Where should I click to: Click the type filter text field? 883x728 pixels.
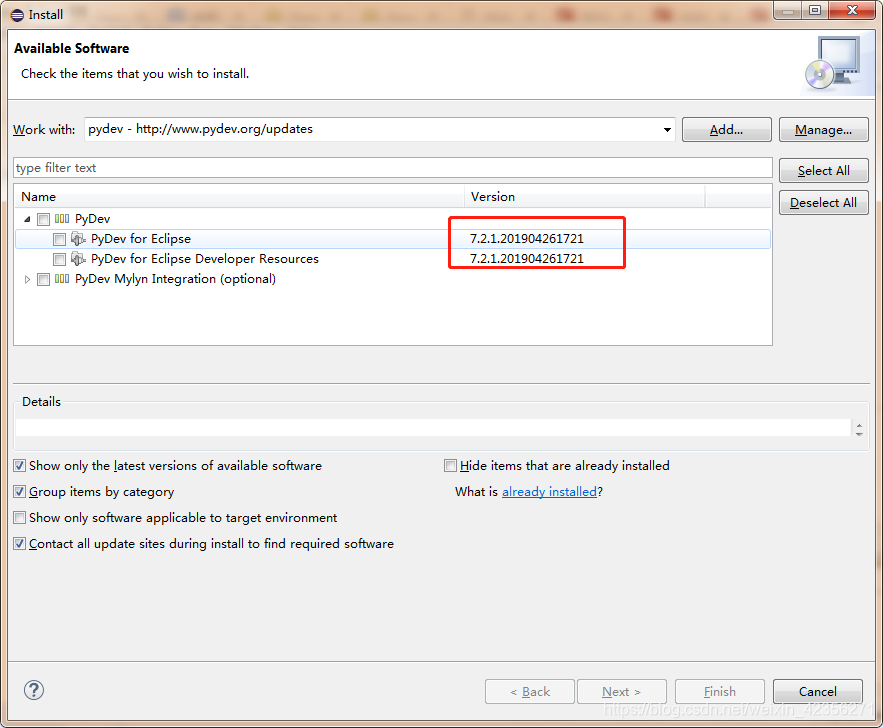(393, 168)
